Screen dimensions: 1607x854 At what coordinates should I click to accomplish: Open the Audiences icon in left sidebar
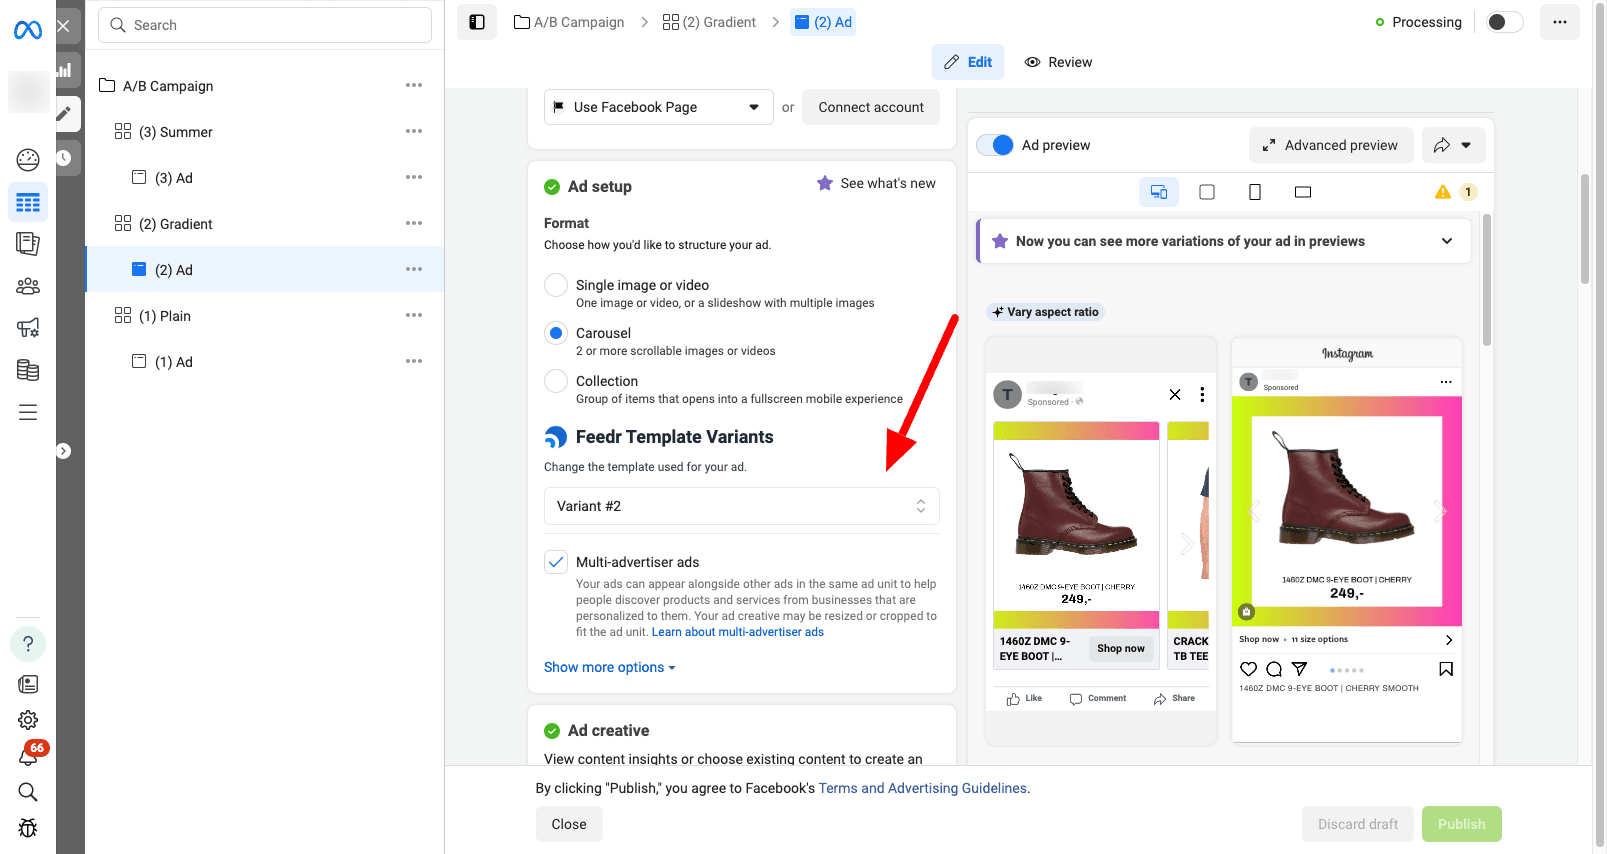pyautogui.click(x=28, y=286)
